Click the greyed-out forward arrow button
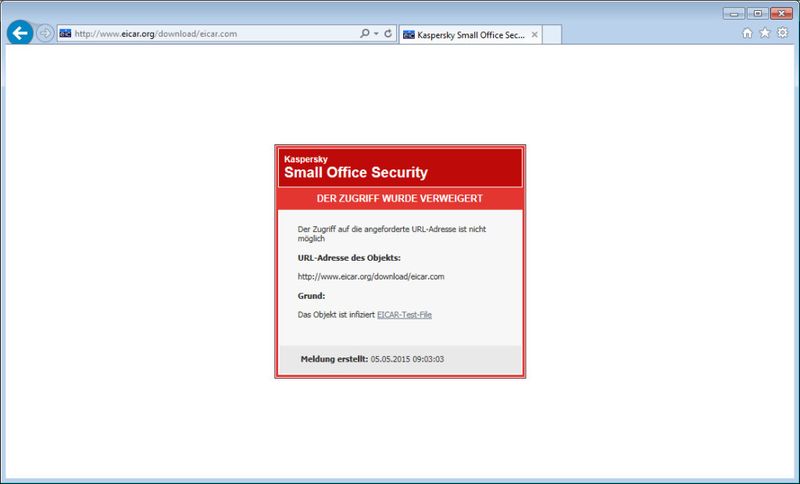The height and width of the screenshot is (484, 800). tap(45, 34)
